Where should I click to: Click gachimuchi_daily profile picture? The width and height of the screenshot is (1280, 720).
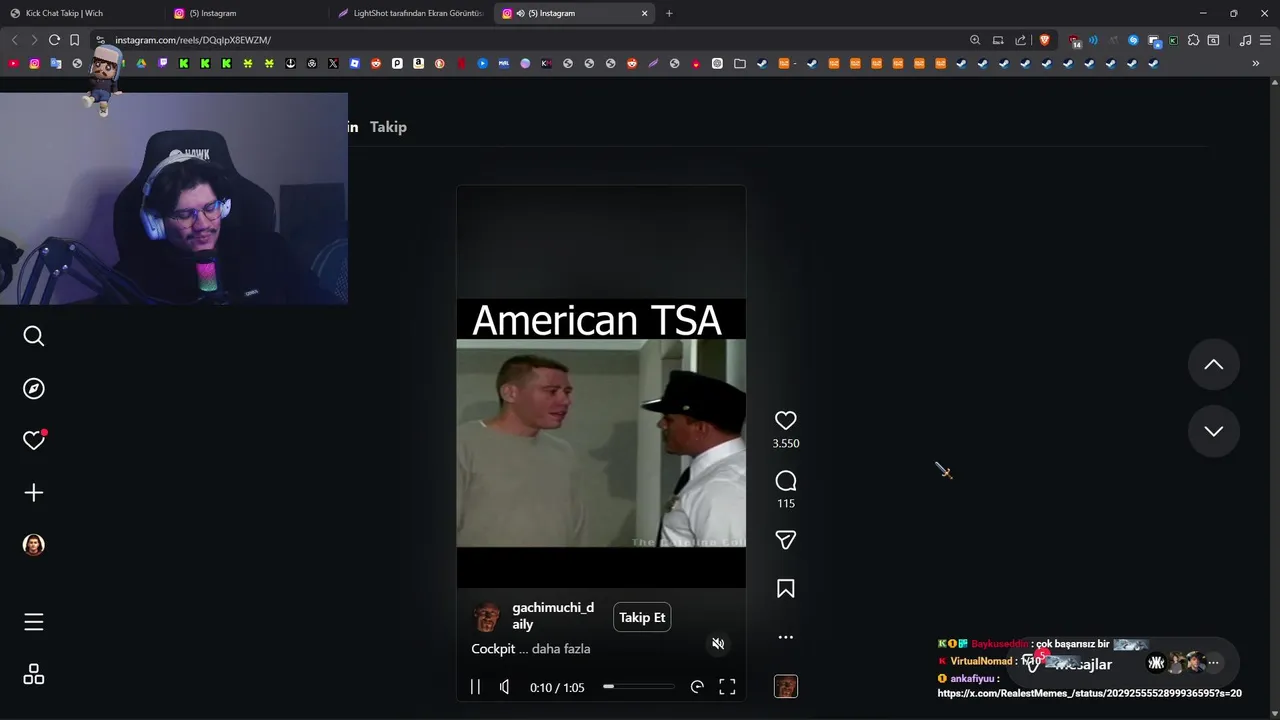(487, 617)
